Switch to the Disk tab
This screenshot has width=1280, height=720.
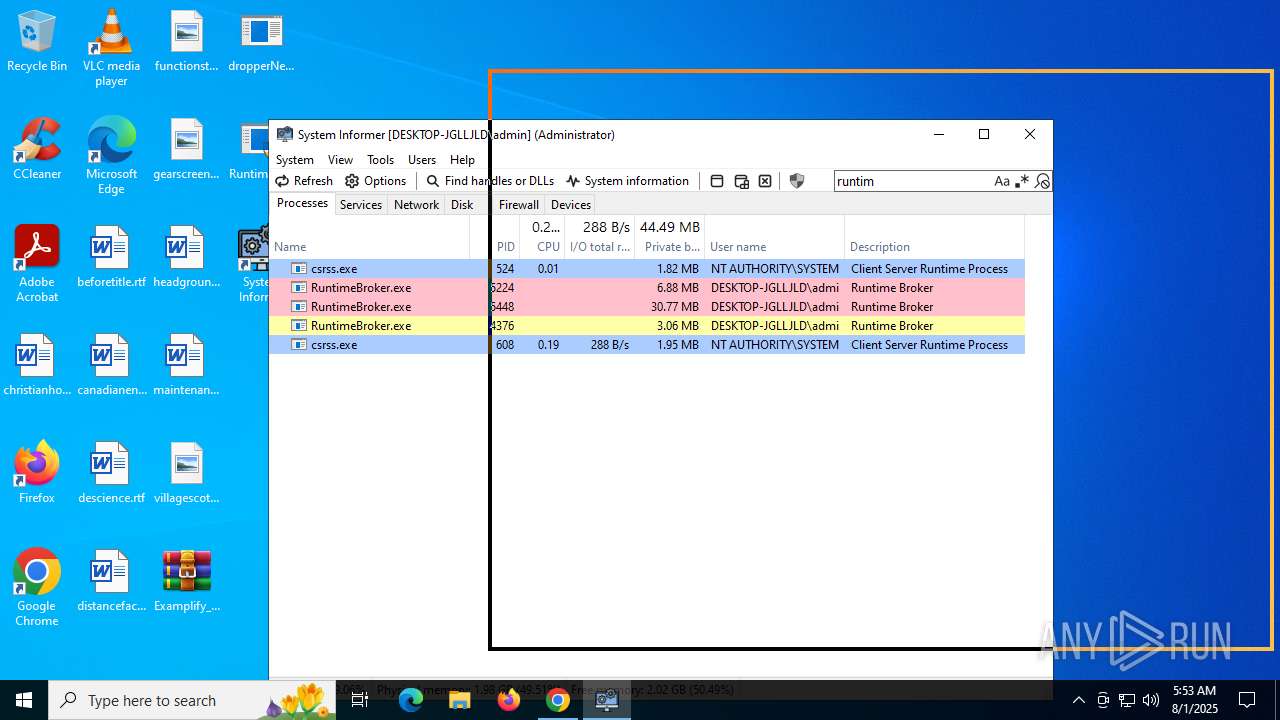(x=462, y=205)
